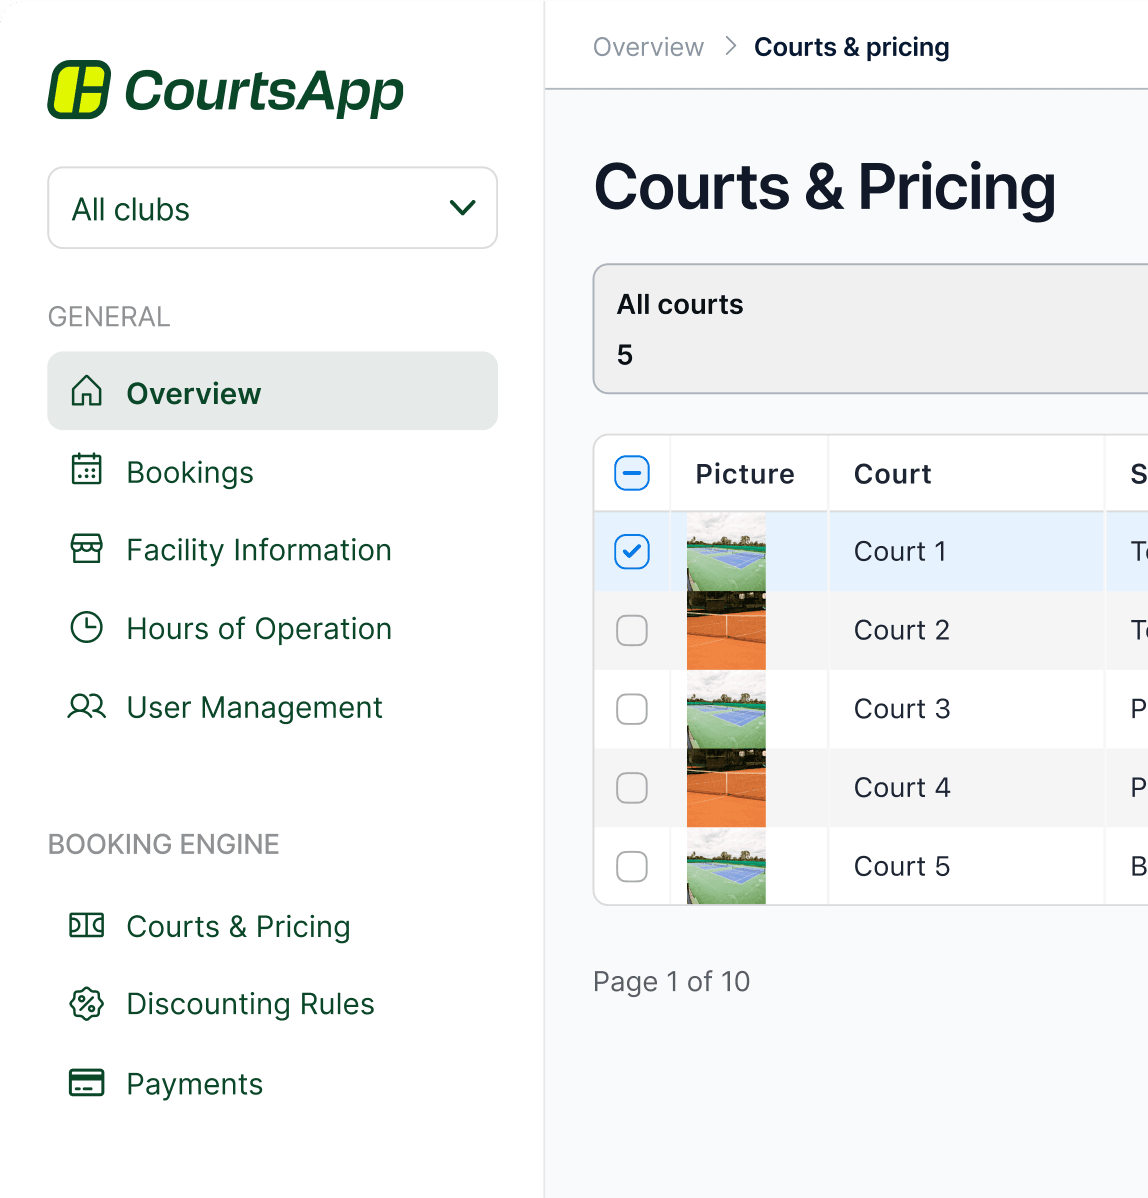
Task: Toggle the select-all header checkbox
Action: click(632, 473)
